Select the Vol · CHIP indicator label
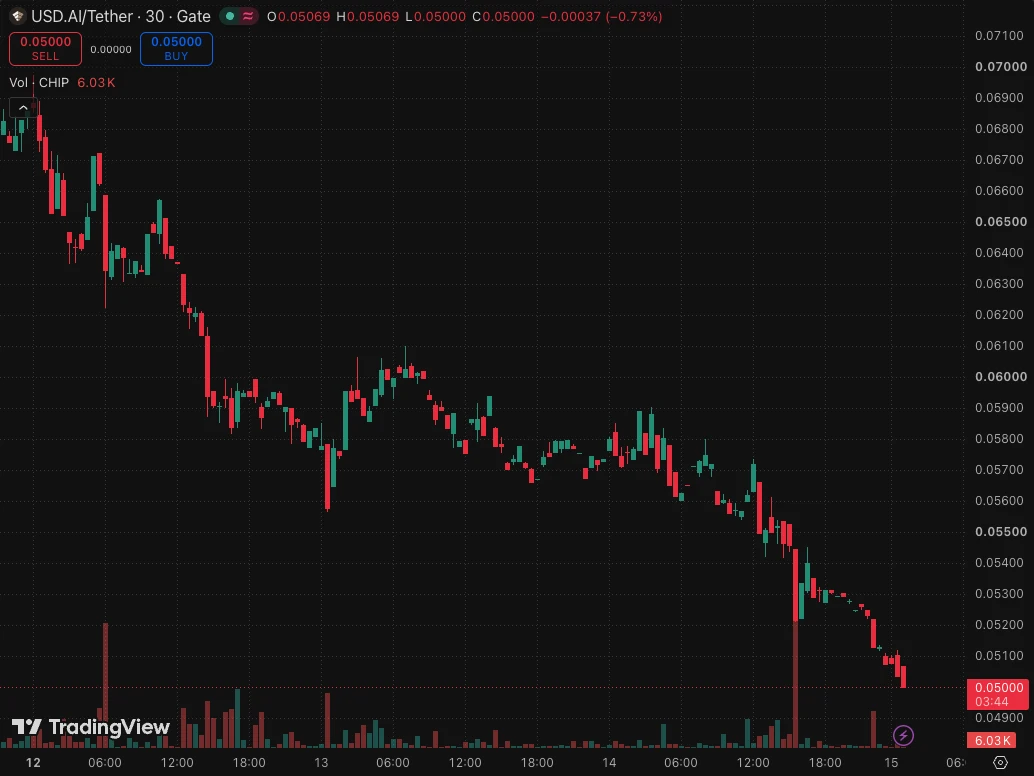Viewport: 1034px width, 776px height. coord(39,82)
